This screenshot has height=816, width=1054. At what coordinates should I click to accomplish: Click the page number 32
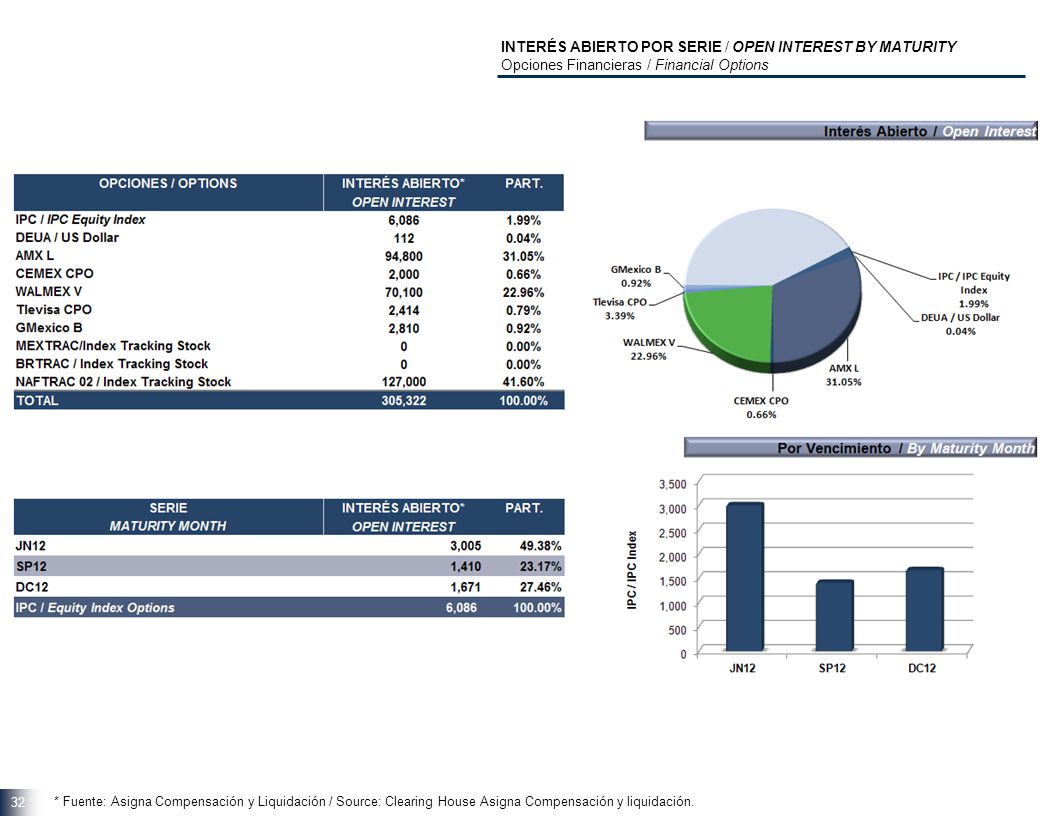point(17,802)
